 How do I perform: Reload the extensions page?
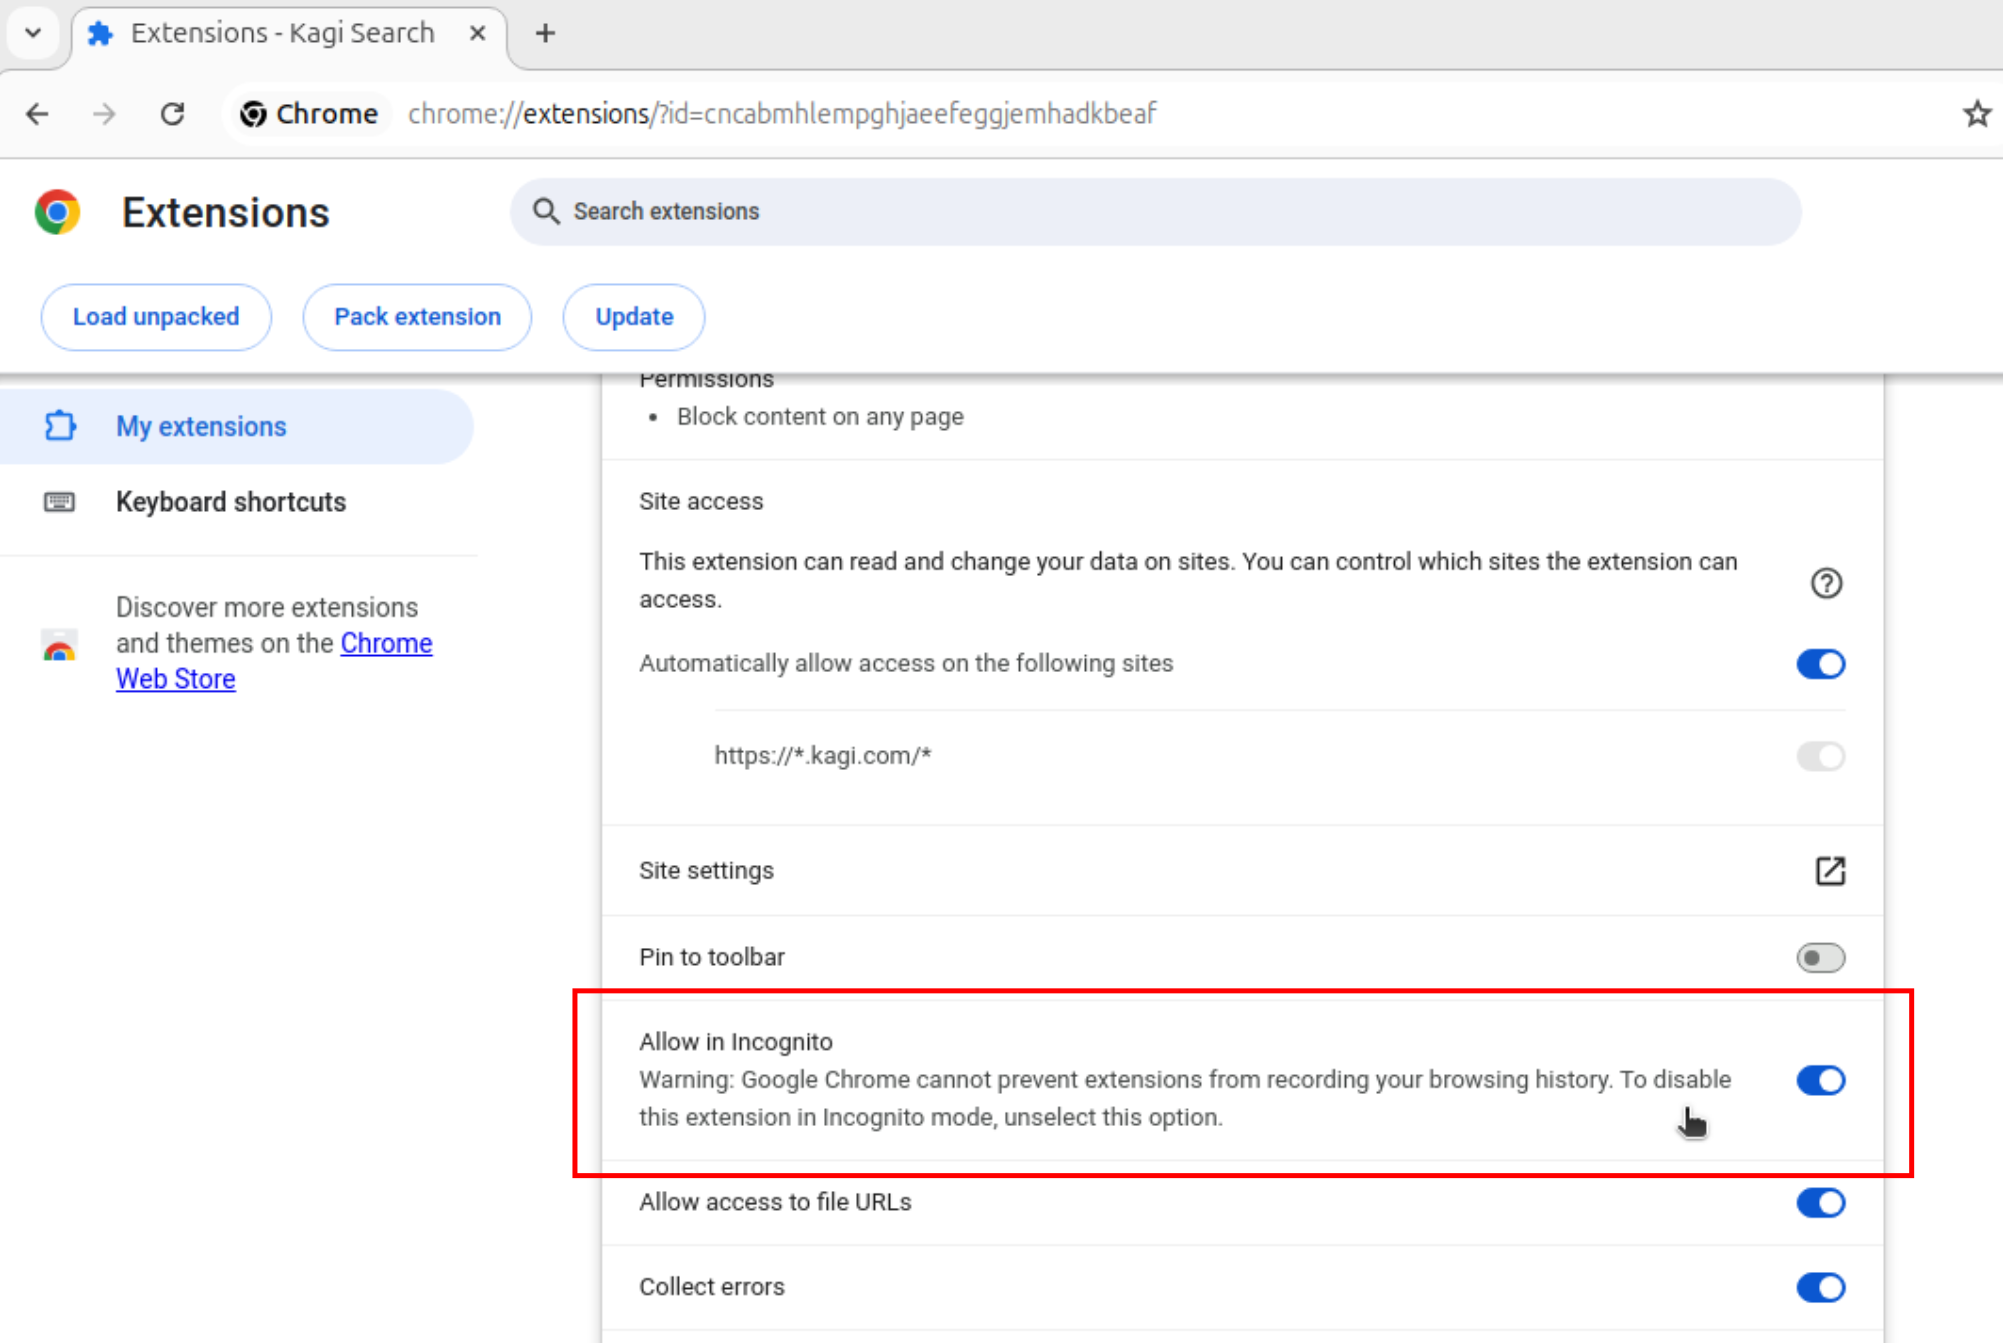click(x=172, y=114)
